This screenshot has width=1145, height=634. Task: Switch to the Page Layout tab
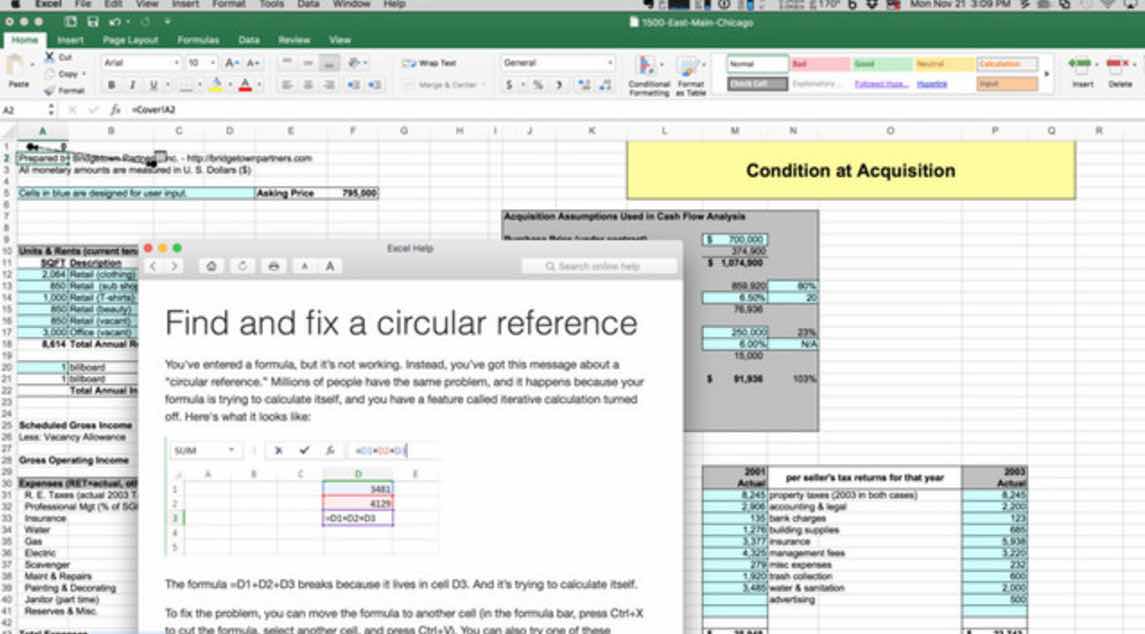(130, 40)
